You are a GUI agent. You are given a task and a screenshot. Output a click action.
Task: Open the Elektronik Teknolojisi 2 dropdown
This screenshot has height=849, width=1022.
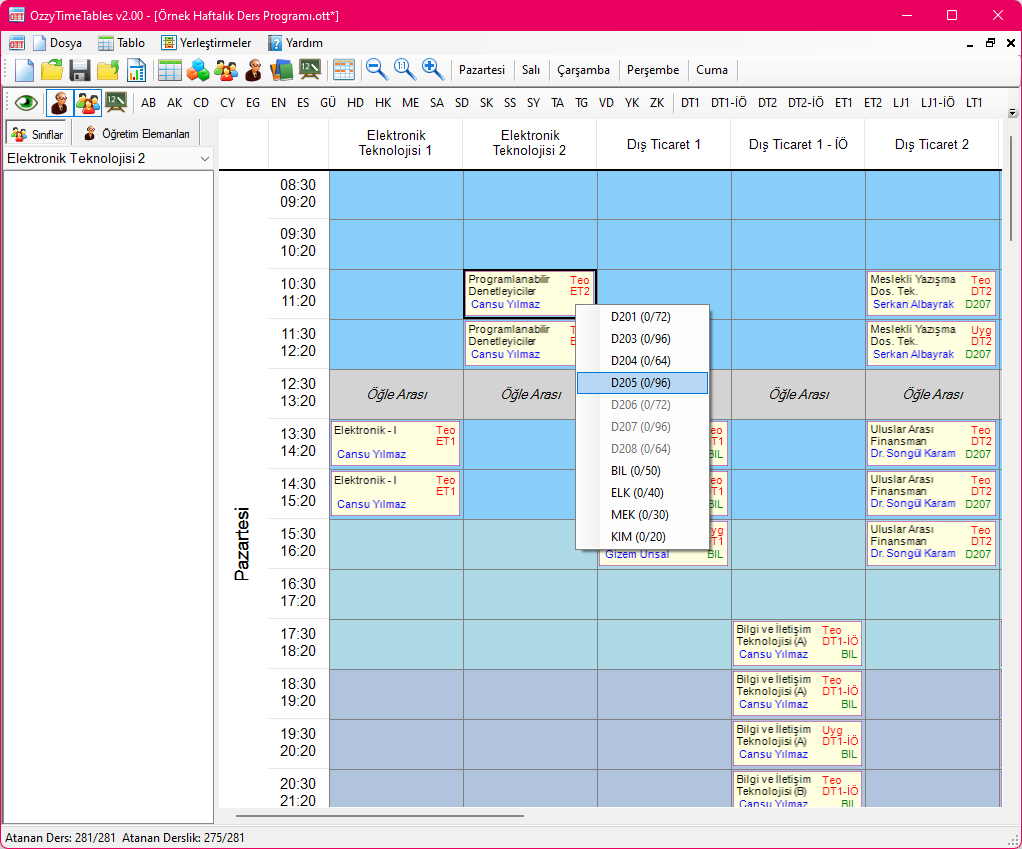click(x=108, y=158)
